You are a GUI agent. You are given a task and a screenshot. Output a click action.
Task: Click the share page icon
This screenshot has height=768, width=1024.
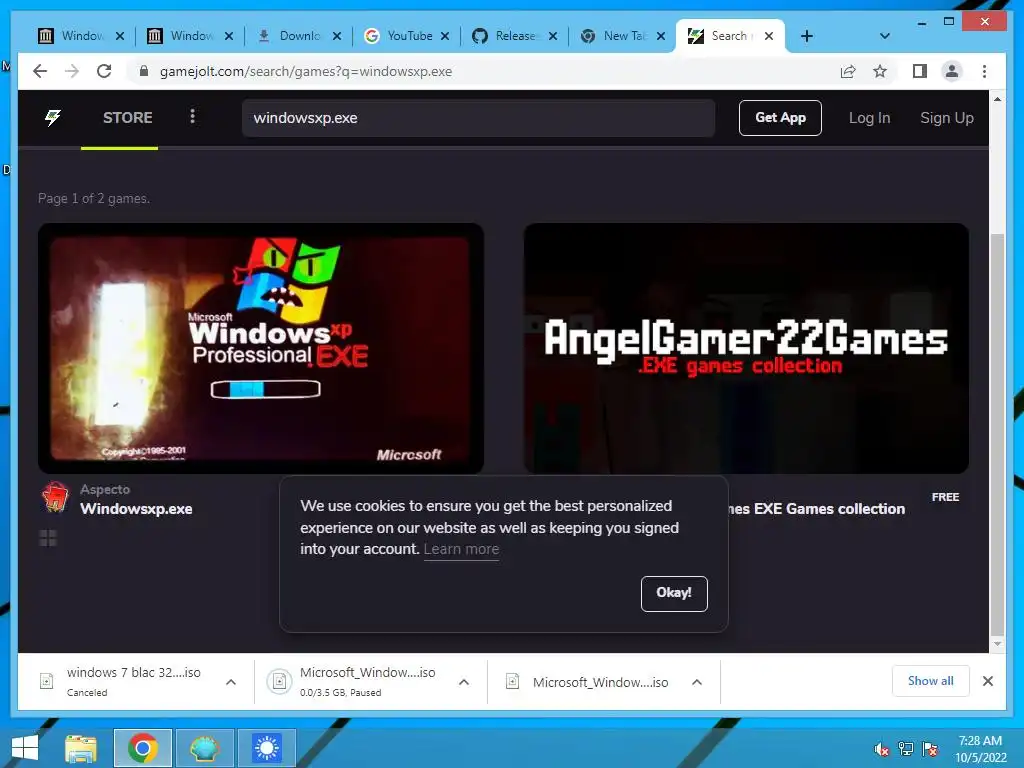848,71
